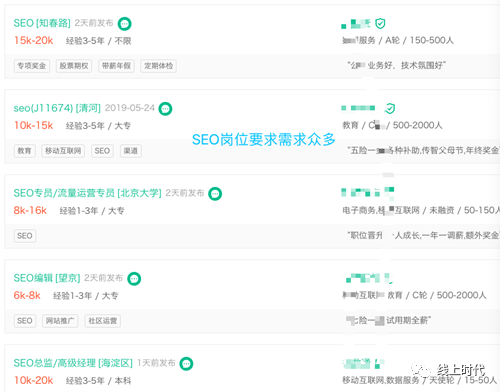The image size is (500, 392).
Task: Open the SEO [知春路] job title
Action: [x=42, y=23]
